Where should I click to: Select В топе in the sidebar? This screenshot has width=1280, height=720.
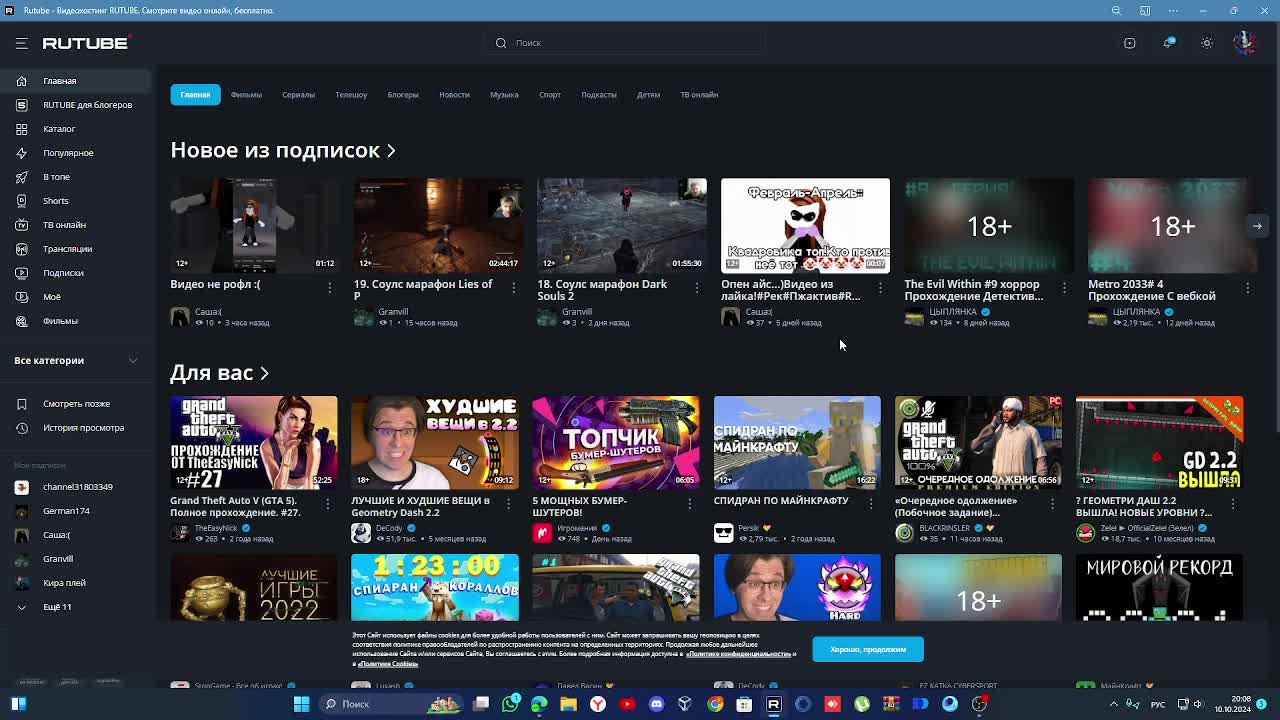click(76, 177)
